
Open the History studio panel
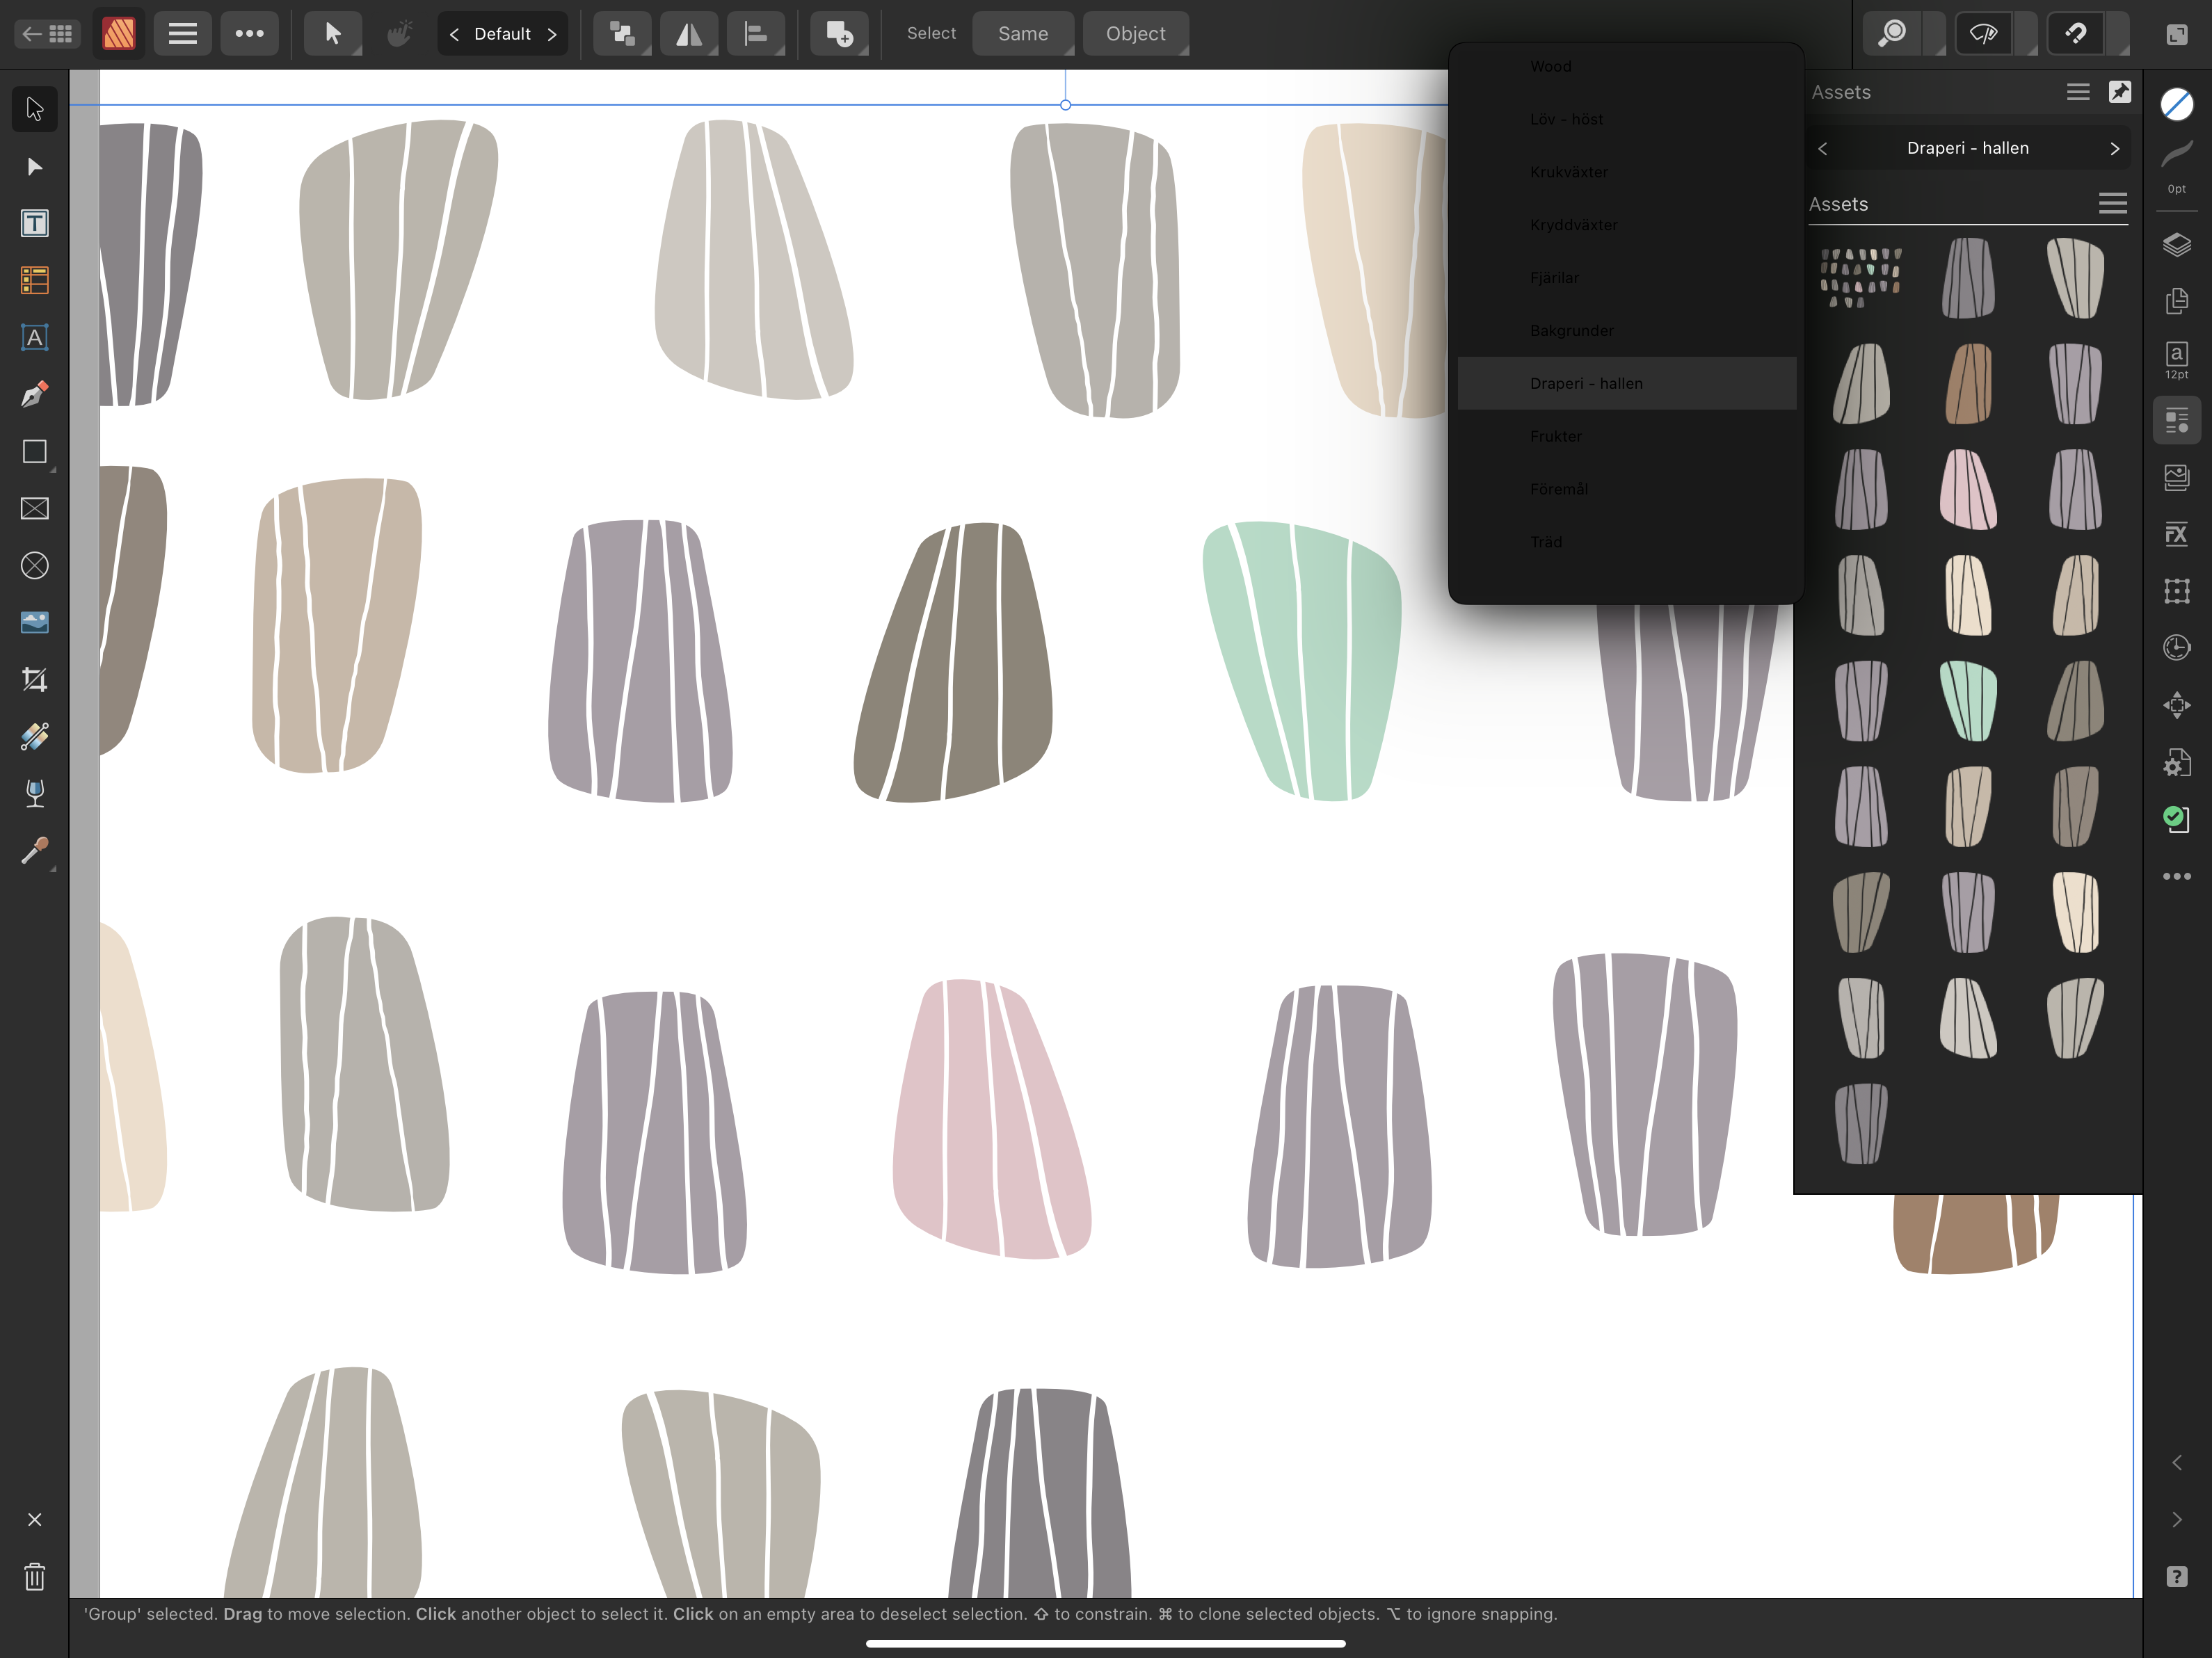[2176, 648]
